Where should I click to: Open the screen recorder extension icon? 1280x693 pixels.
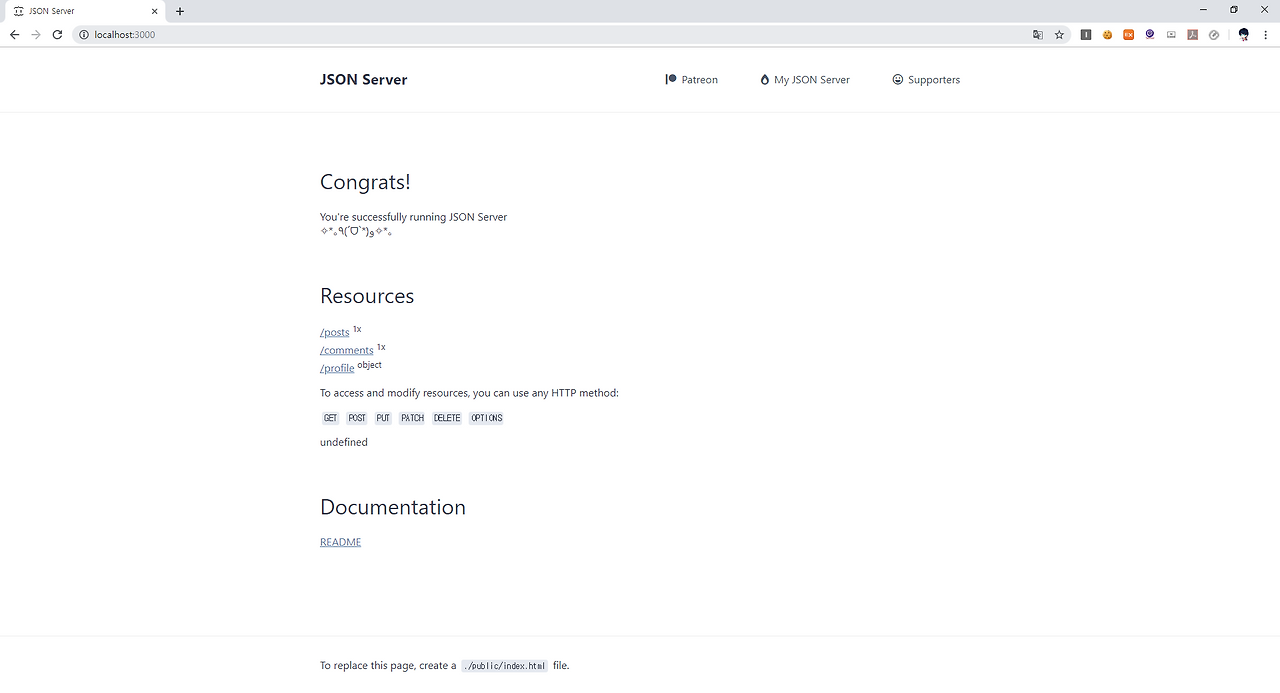(x=1171, y=34)
